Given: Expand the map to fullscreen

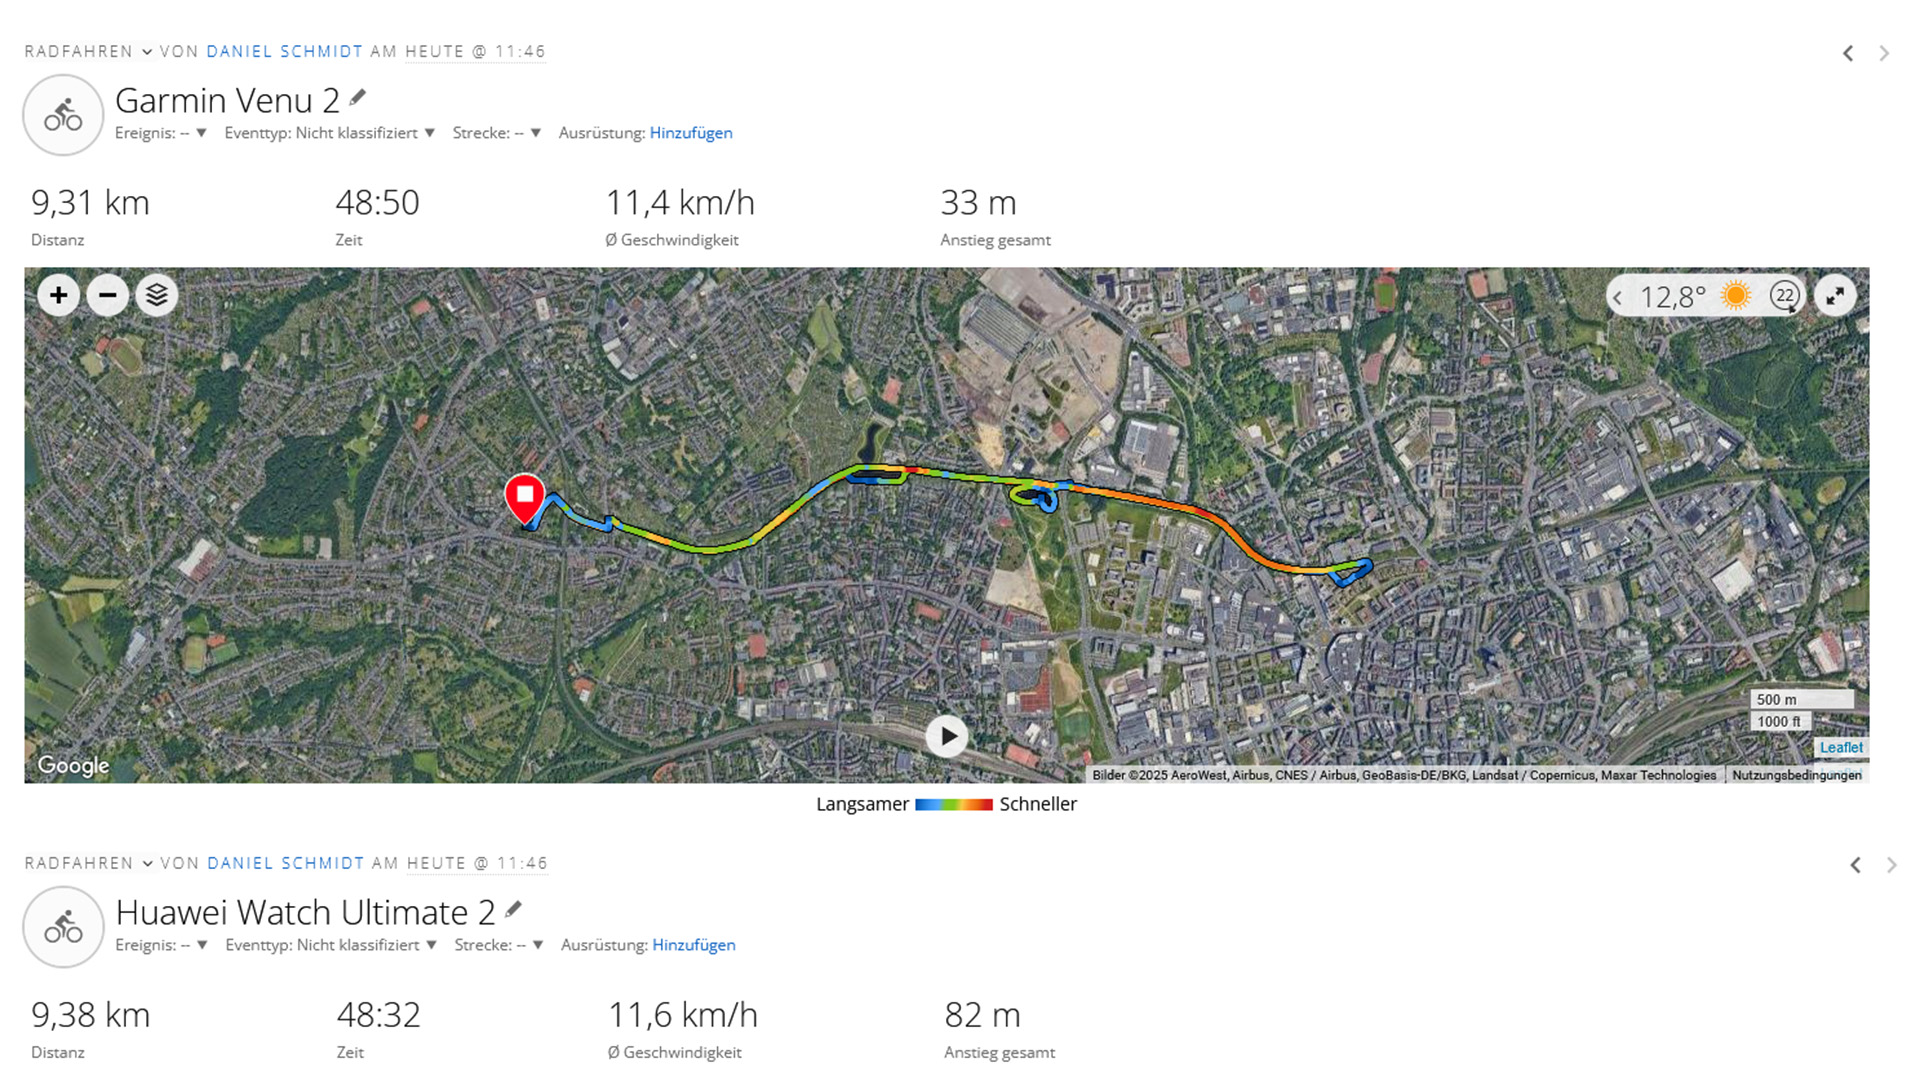Looking at the screenshot, I should [1835, 296].
